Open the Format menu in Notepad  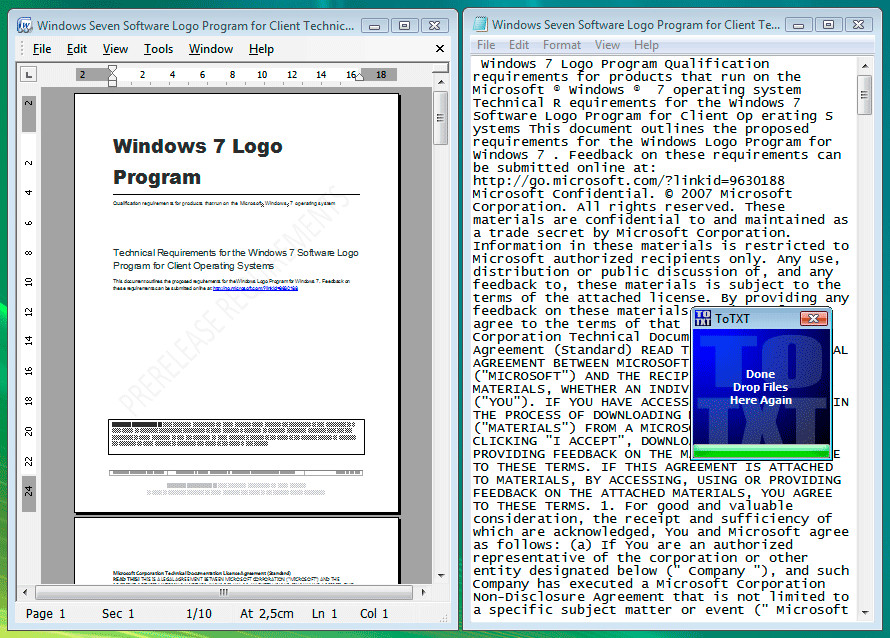coord(562,45)
